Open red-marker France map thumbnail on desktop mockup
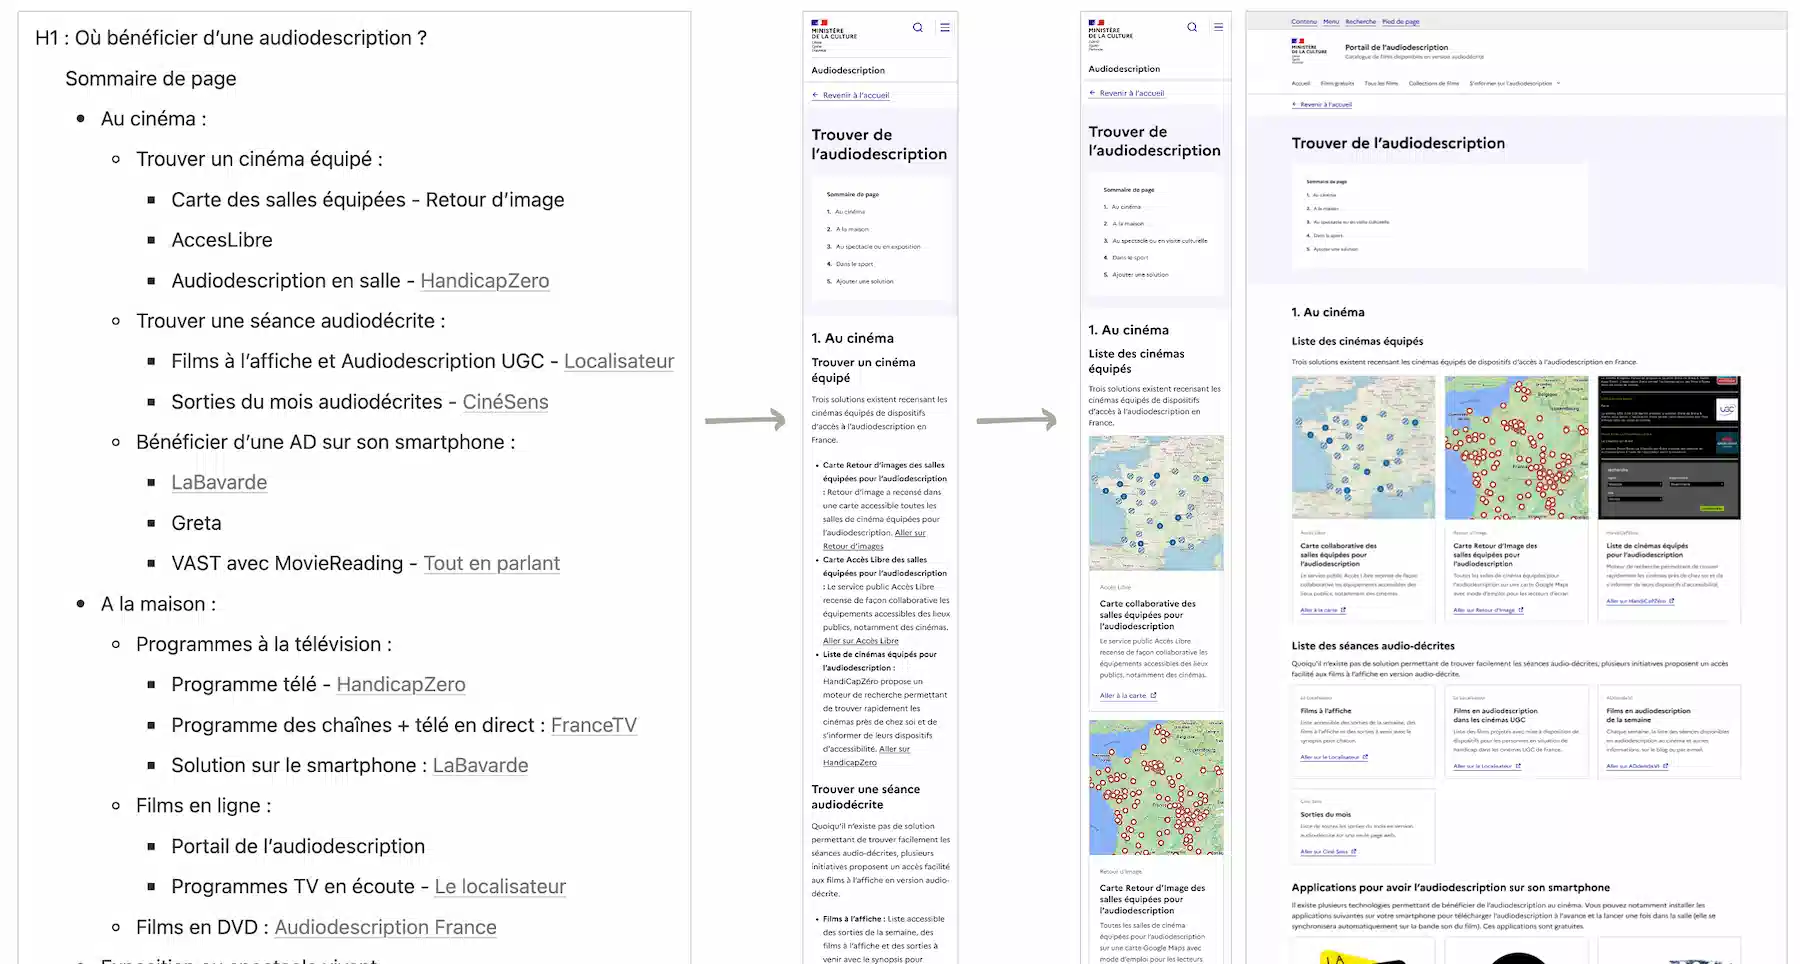The width and height of the screenshot is (1800, 964). pos(1516,447)
